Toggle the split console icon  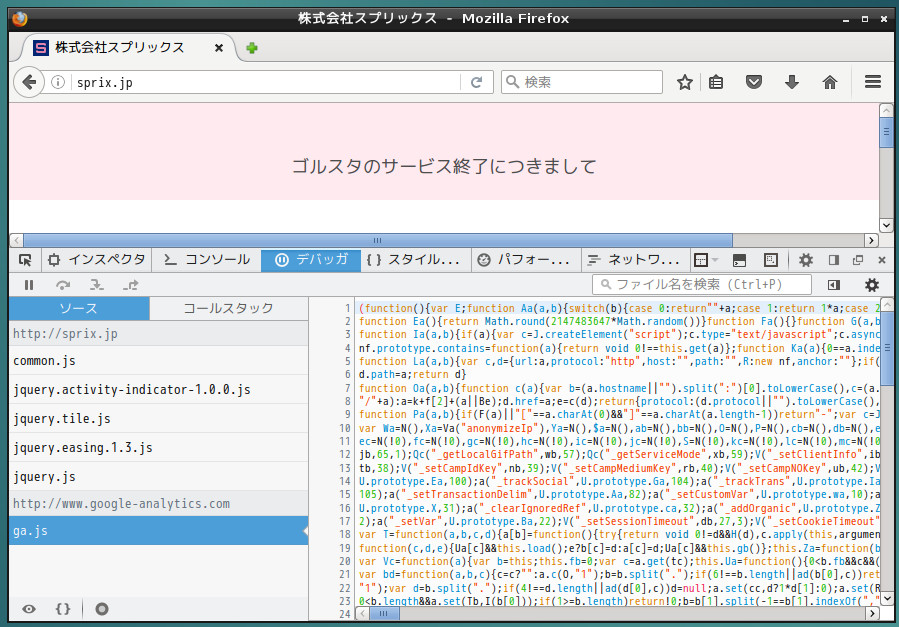click(x=739, y=260)
